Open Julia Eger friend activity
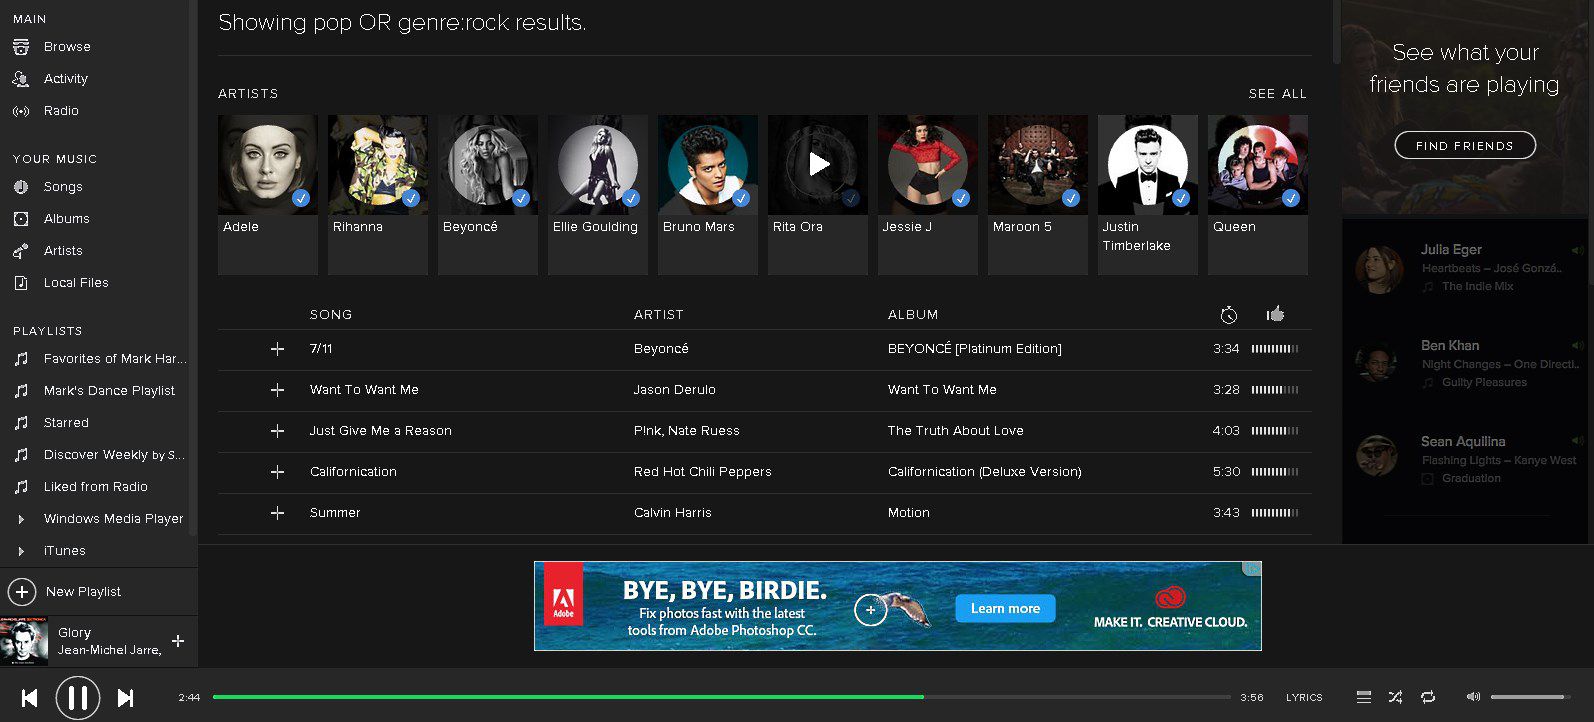Screen dimensions: 1594x722 (x=1467, y=268)
